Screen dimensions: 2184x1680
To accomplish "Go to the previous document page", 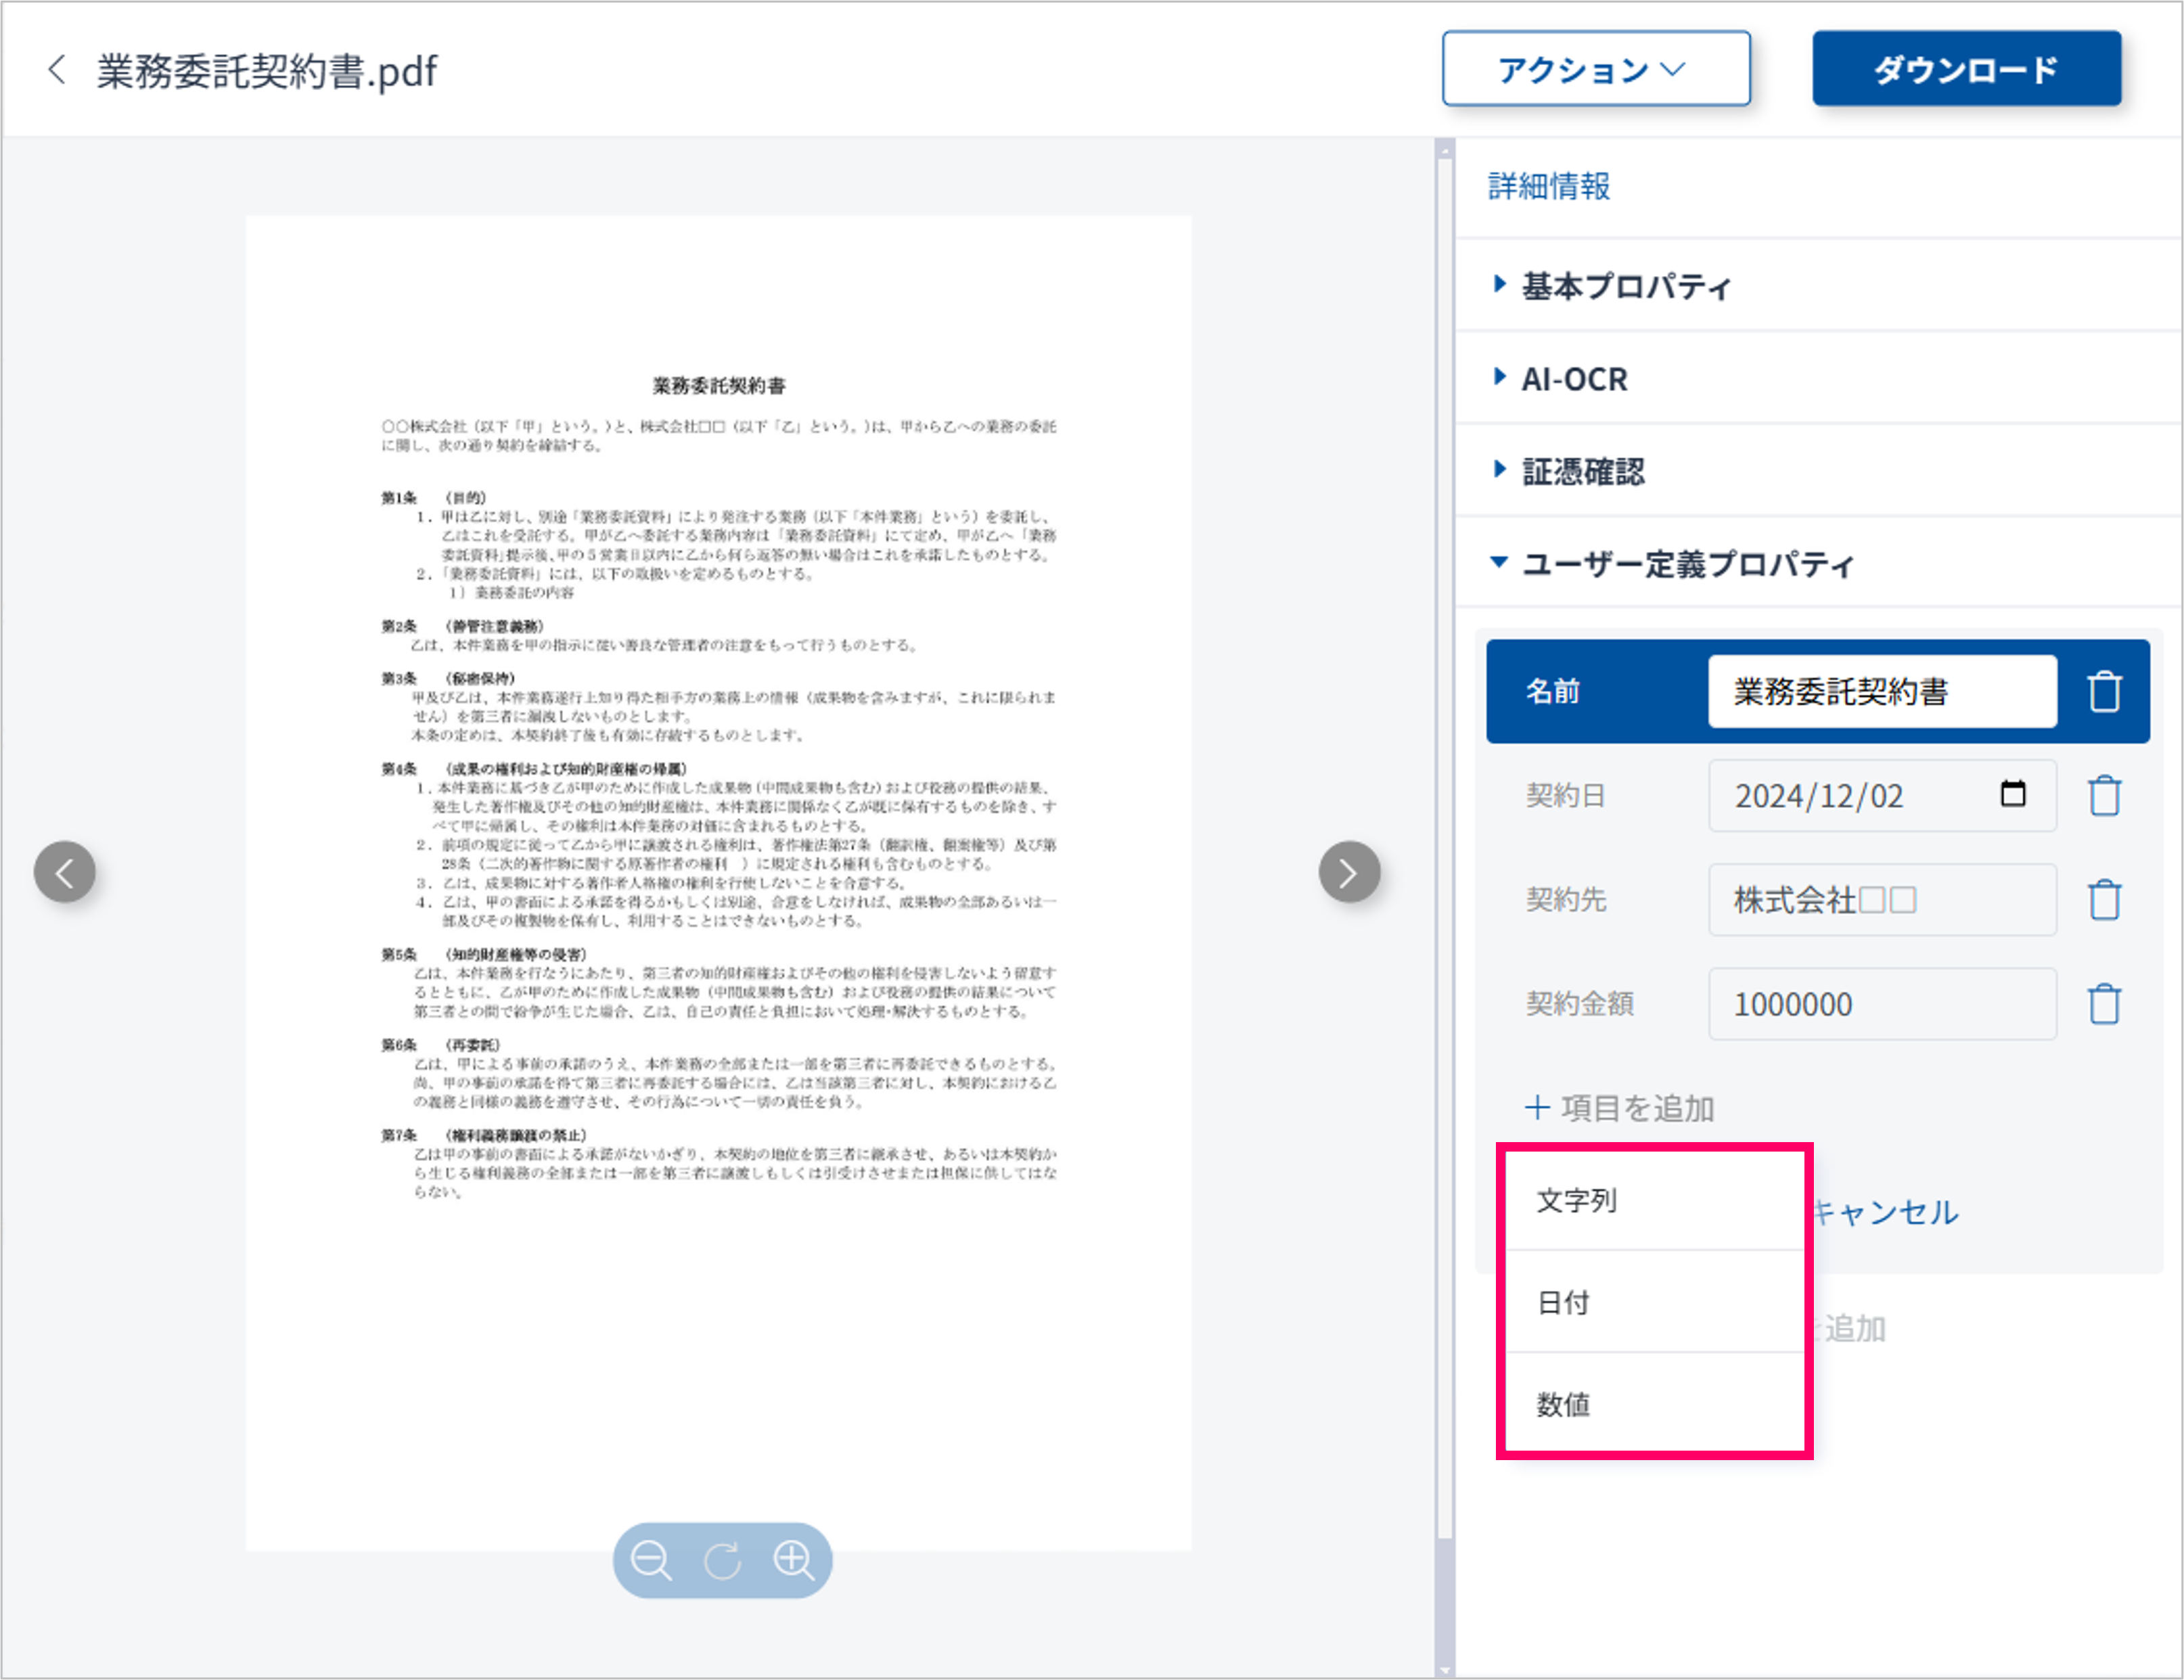I will 65,872.
